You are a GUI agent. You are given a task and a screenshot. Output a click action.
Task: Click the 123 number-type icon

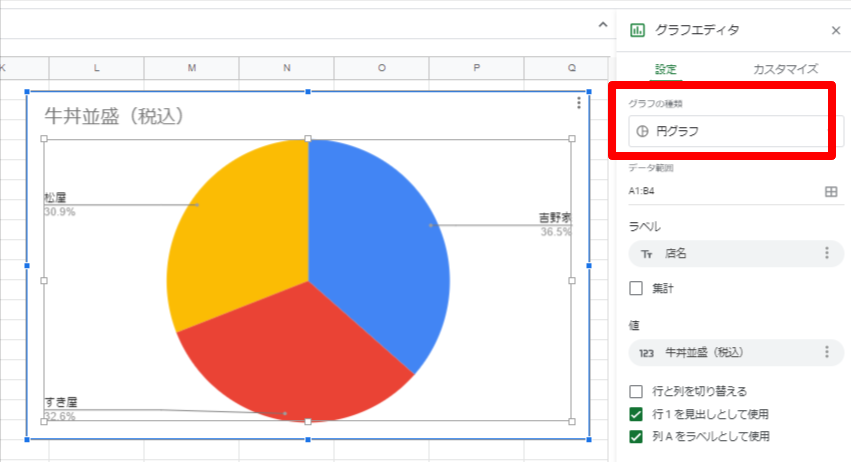(x=646, y=353)
